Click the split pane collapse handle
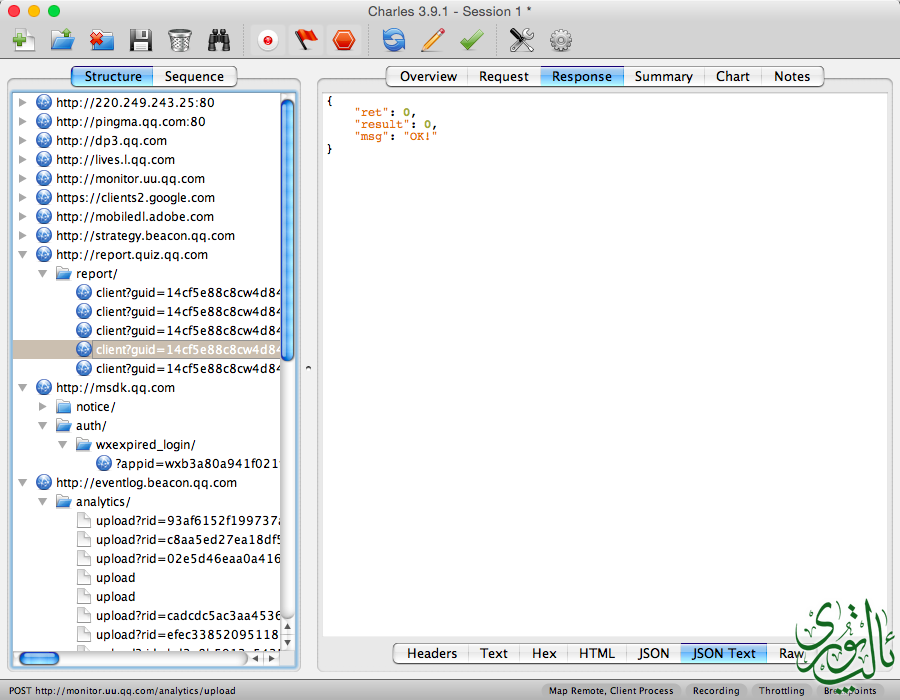The height and width of the screenshot is (700, 900). (x=308, y=368)
